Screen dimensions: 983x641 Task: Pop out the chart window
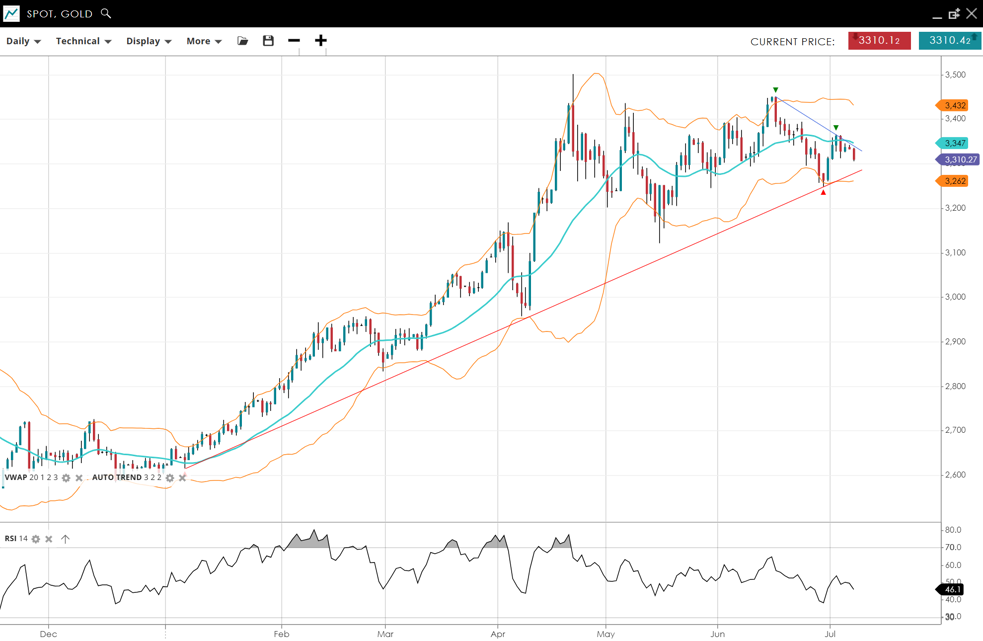pos(954,14)
